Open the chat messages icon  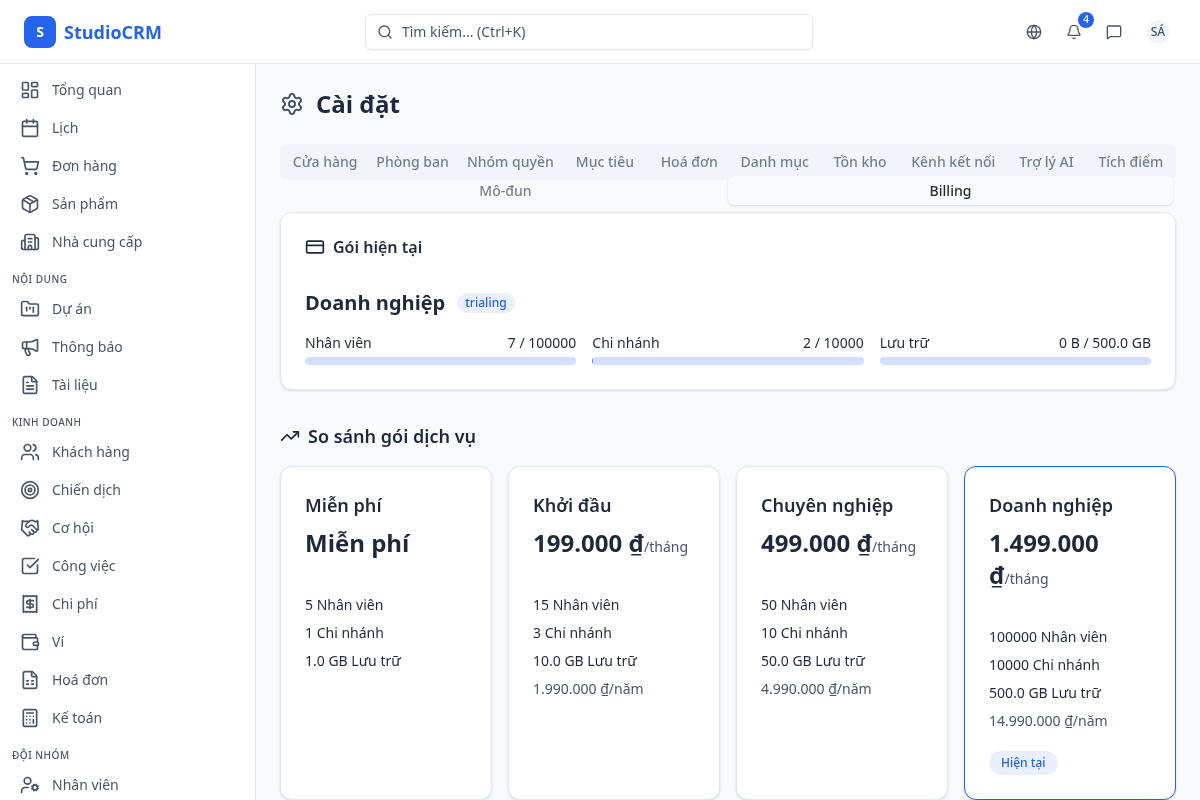1114,32
